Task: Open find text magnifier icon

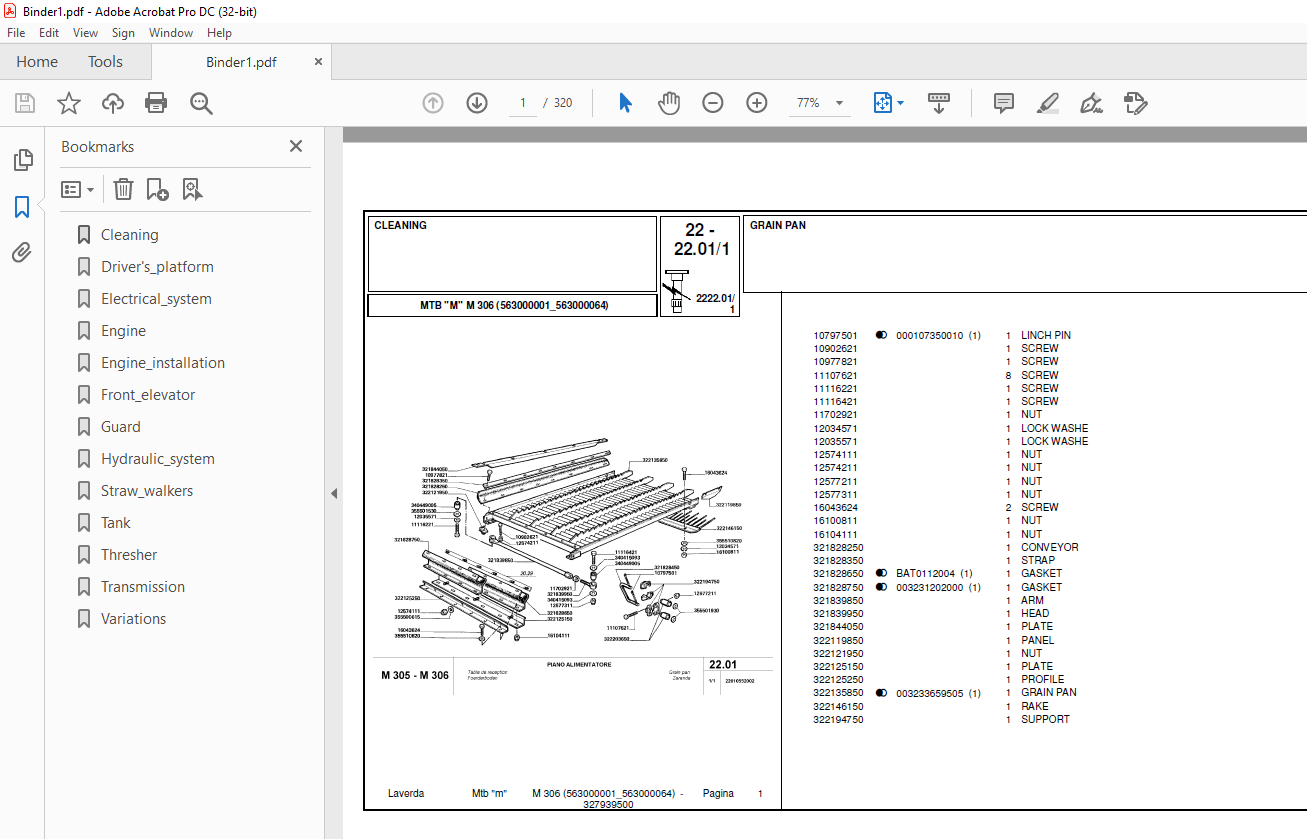Action: [201, 103]
